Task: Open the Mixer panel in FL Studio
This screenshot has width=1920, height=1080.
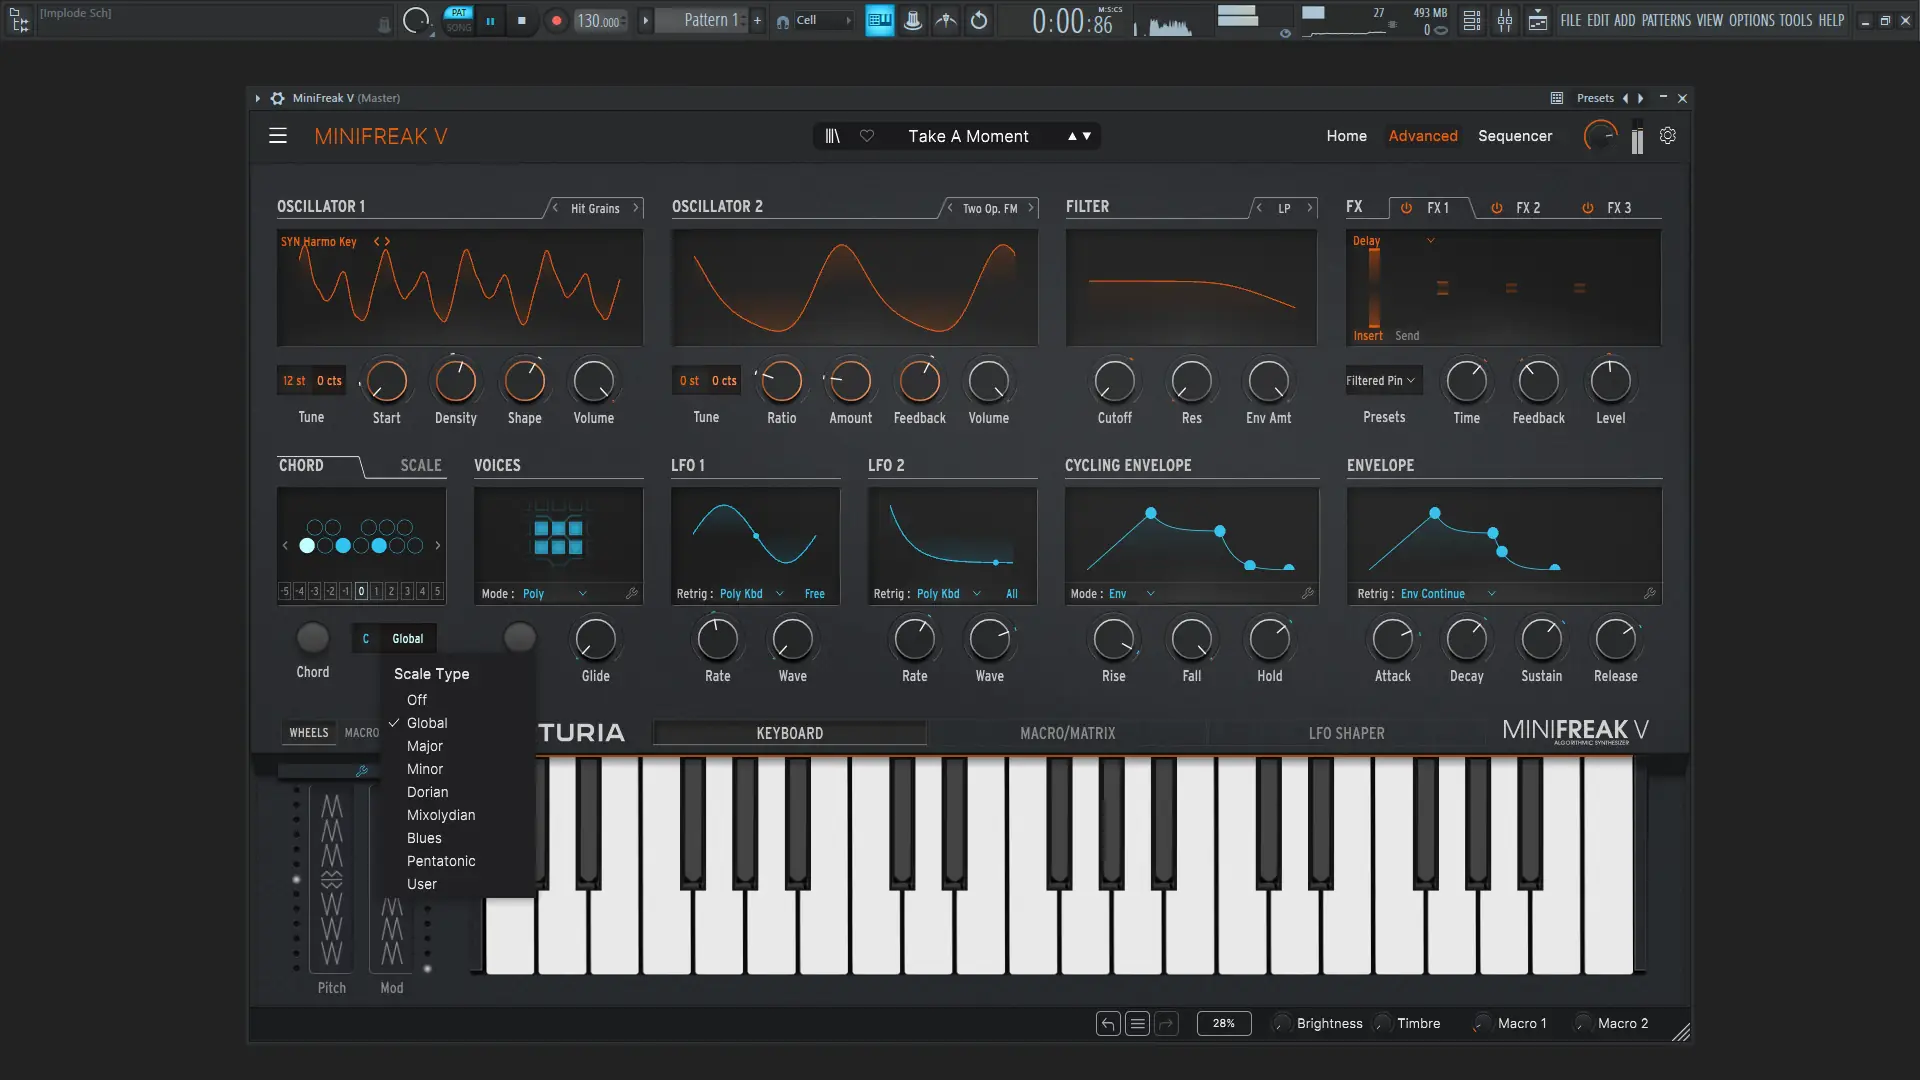Action: pos(1505,20)
